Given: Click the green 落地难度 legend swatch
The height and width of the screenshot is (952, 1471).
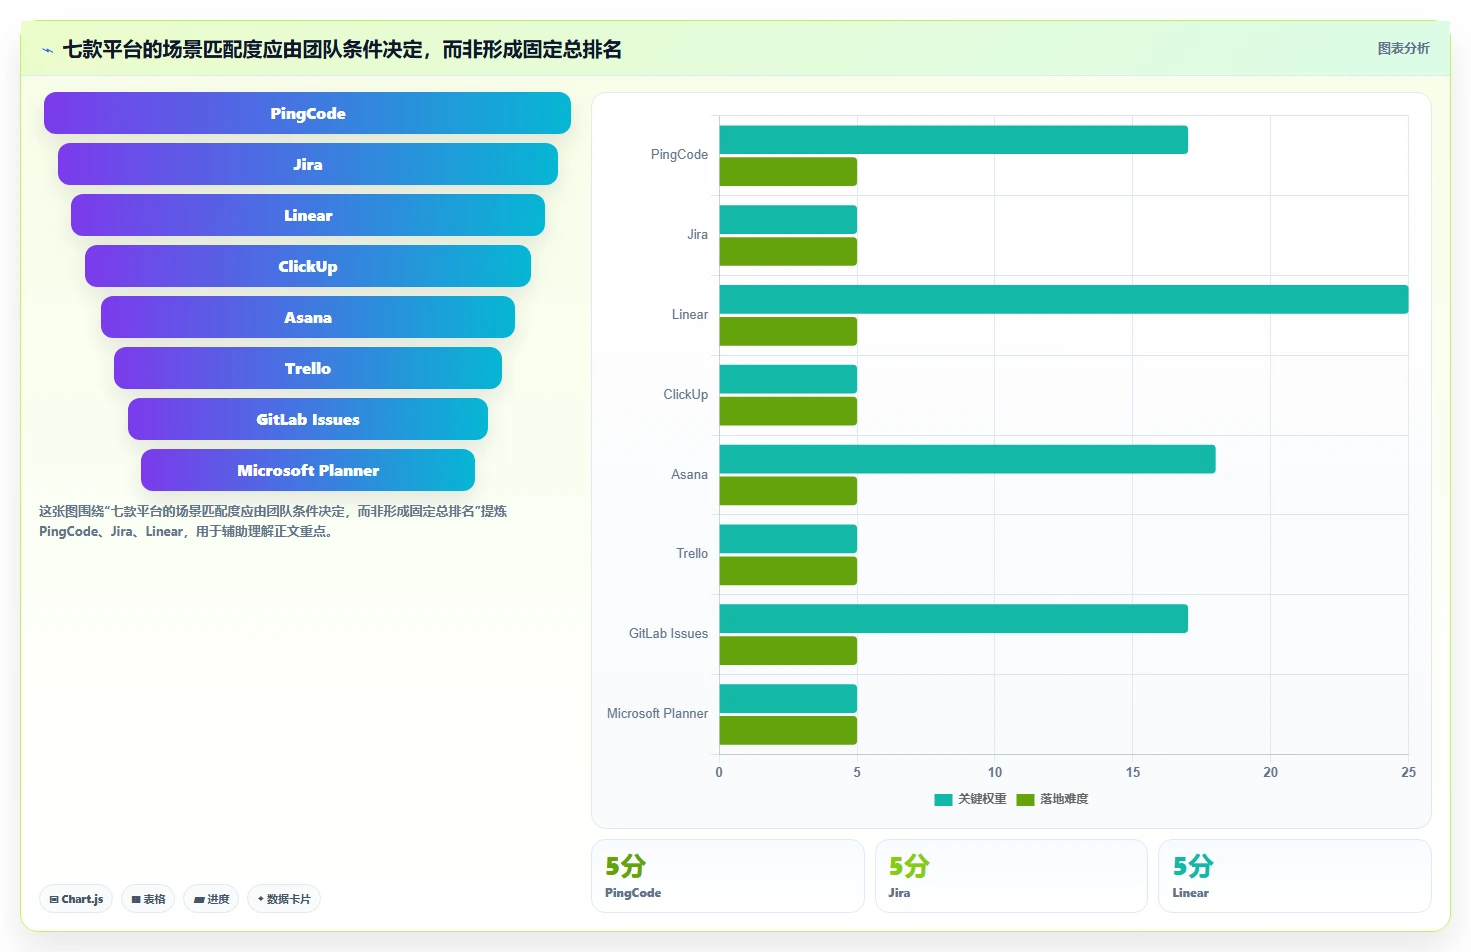Looking at the screenshot, I should click(x=1025, y=800).
